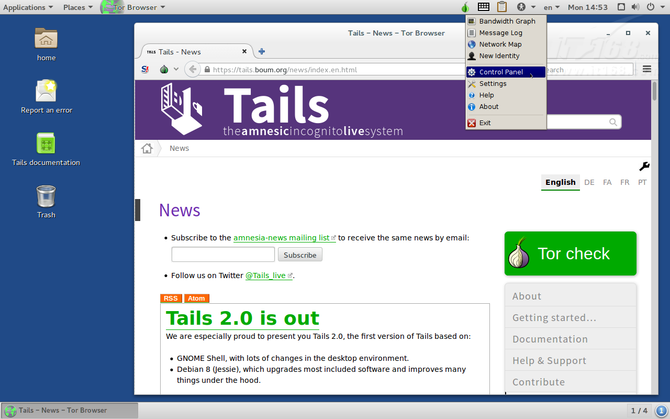670x419 pixels.
Task: Switch page language to FR
Action: point(624,182)
